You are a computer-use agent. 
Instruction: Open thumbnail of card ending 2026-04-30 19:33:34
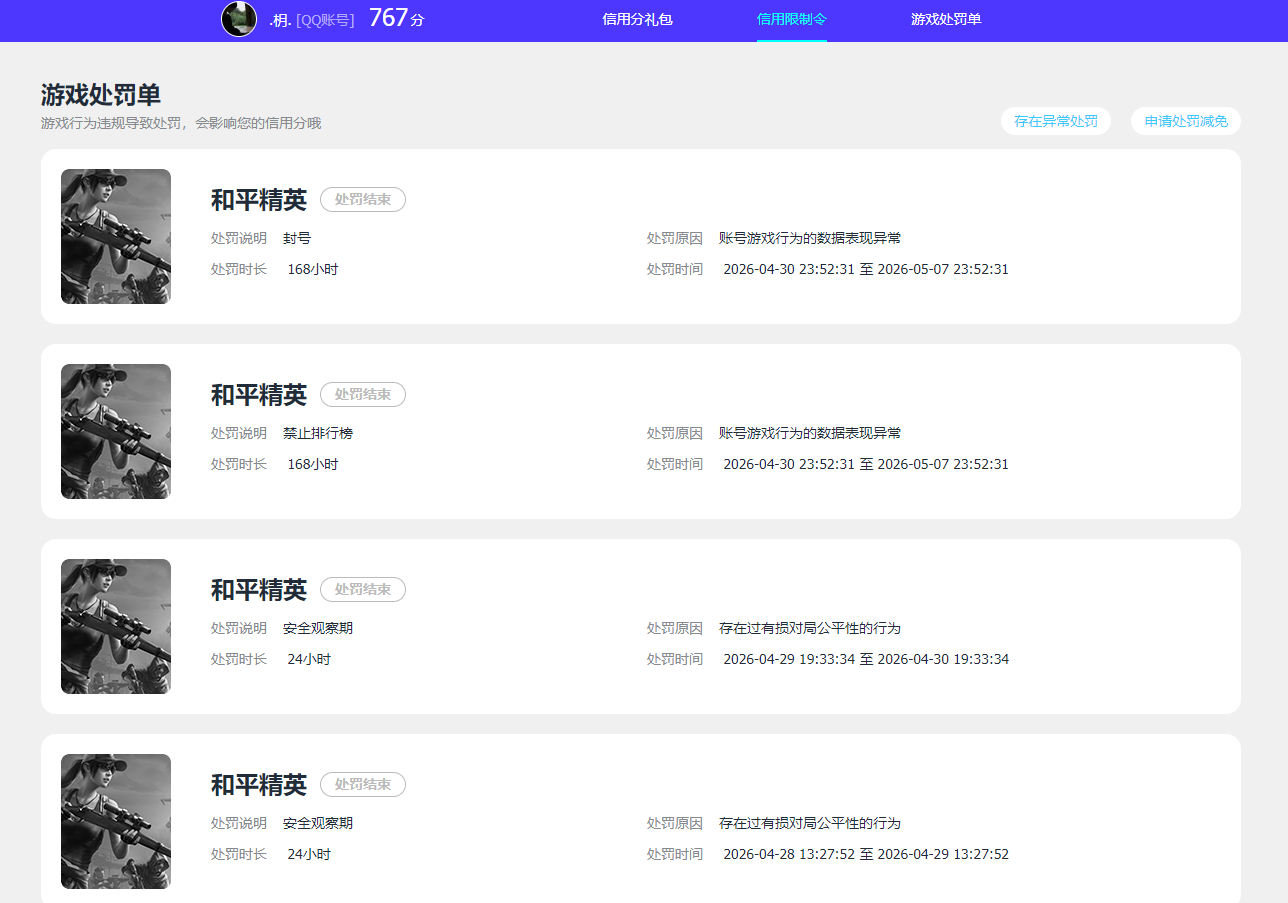click(x=116, y=626)
